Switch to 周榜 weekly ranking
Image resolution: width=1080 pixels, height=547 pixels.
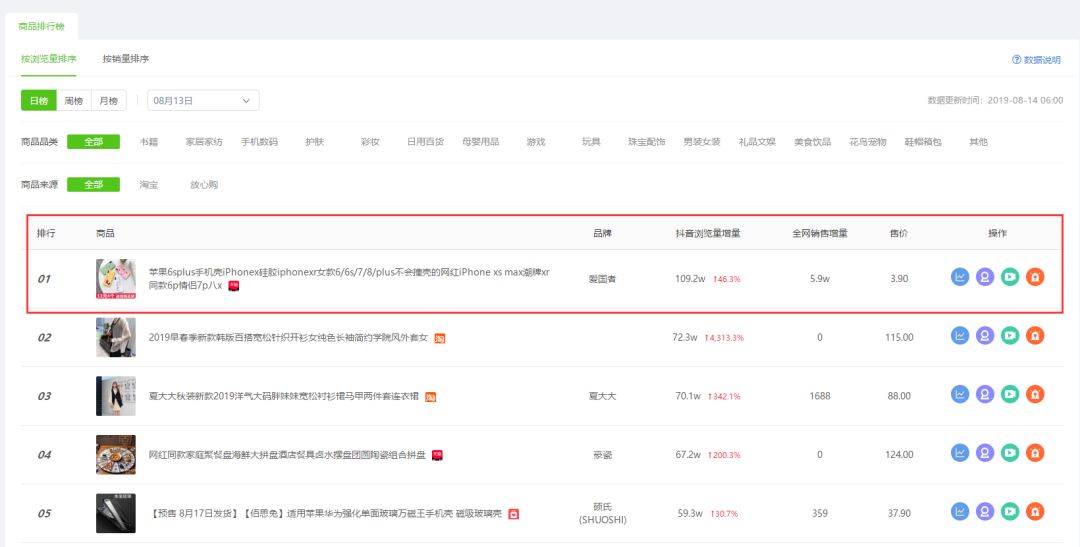pyautogui.click(x=74, y=101)
